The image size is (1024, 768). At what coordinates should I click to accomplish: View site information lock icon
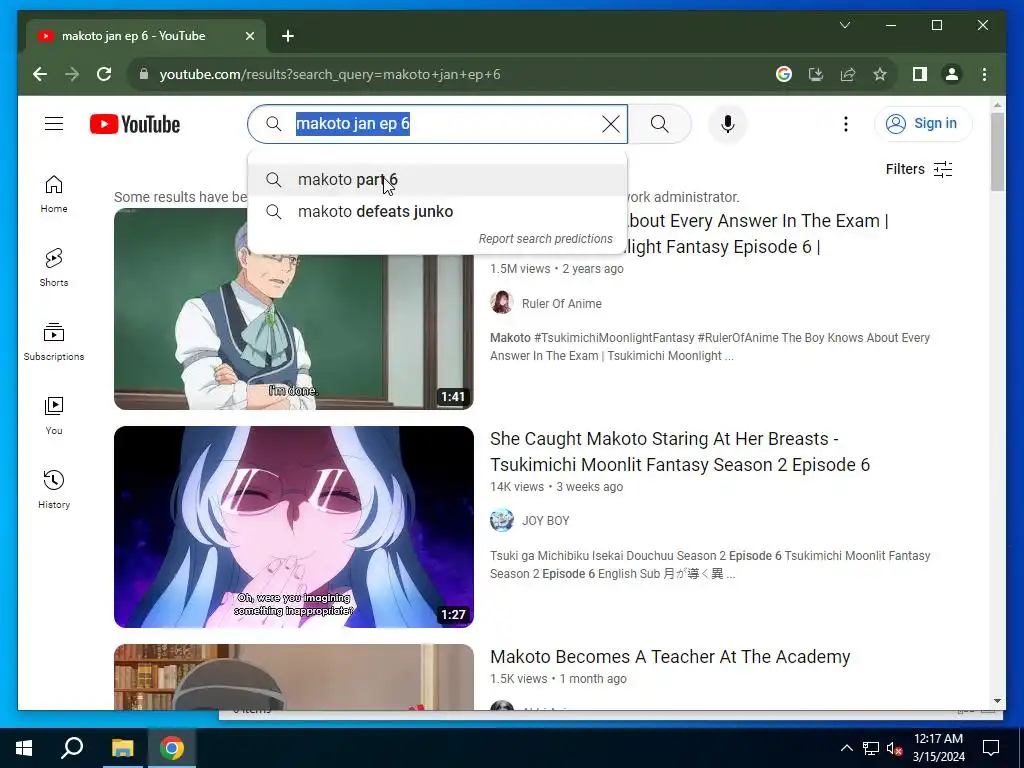coord(144,74)
